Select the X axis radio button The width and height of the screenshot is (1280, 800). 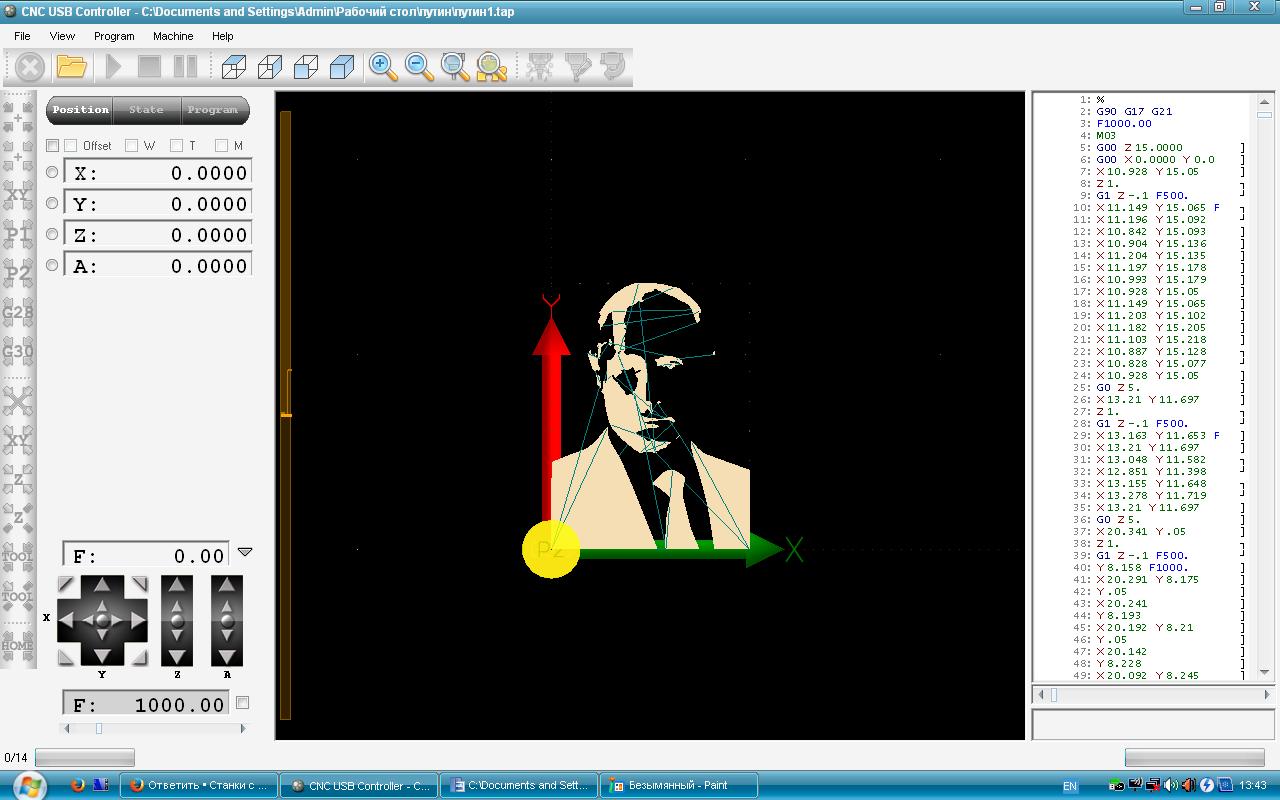[x=52, y=172]
